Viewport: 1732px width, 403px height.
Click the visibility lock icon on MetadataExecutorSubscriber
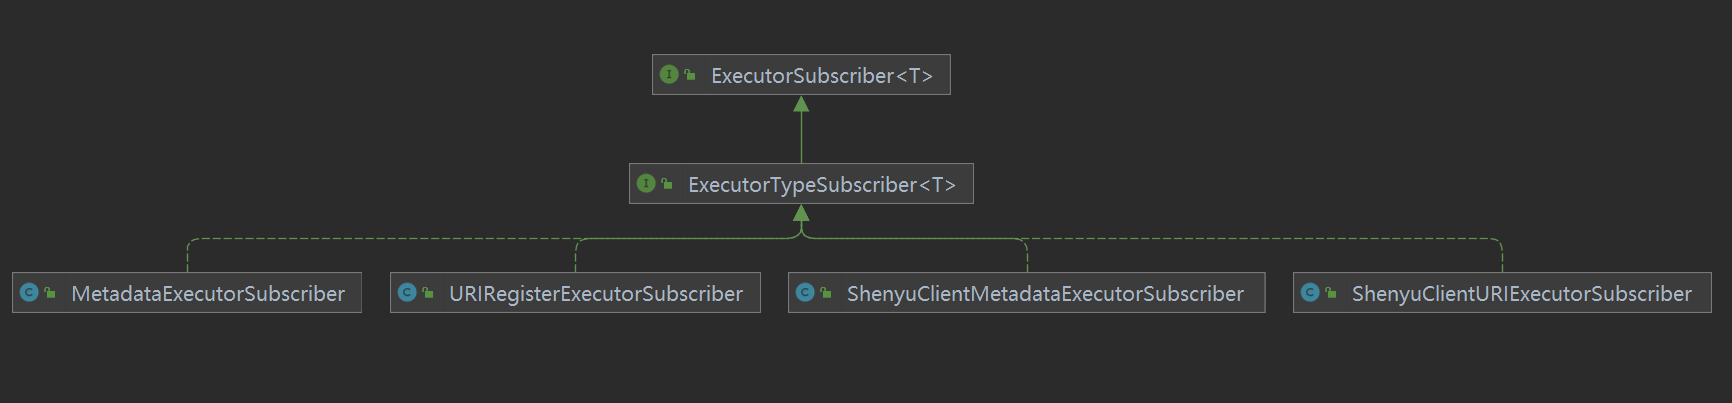point(50,293)
